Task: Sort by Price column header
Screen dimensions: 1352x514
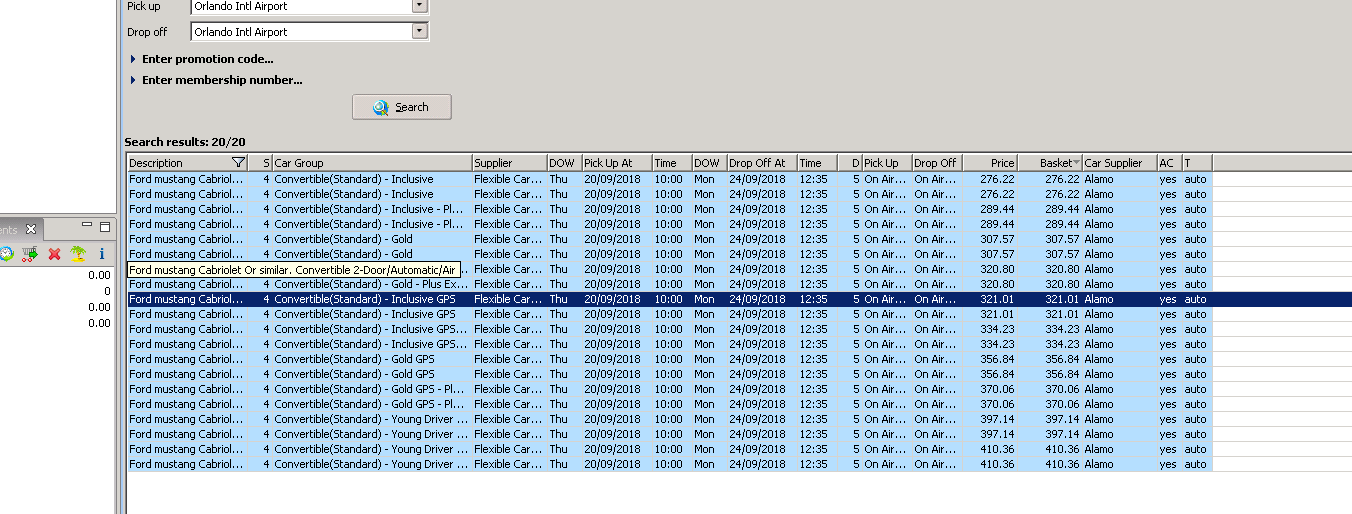Action: pyautogui.click(x=990, y=163)
